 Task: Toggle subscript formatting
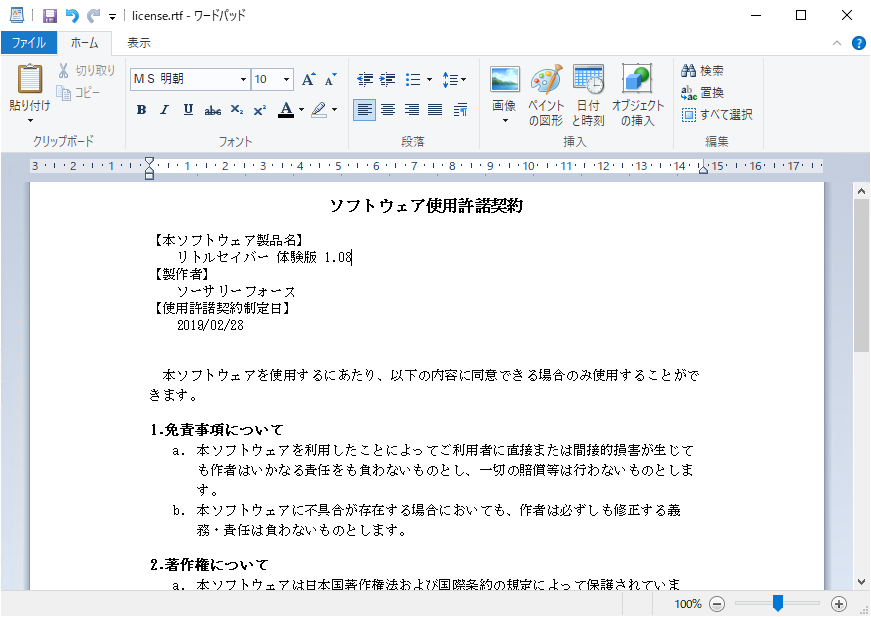pos(237,110)
